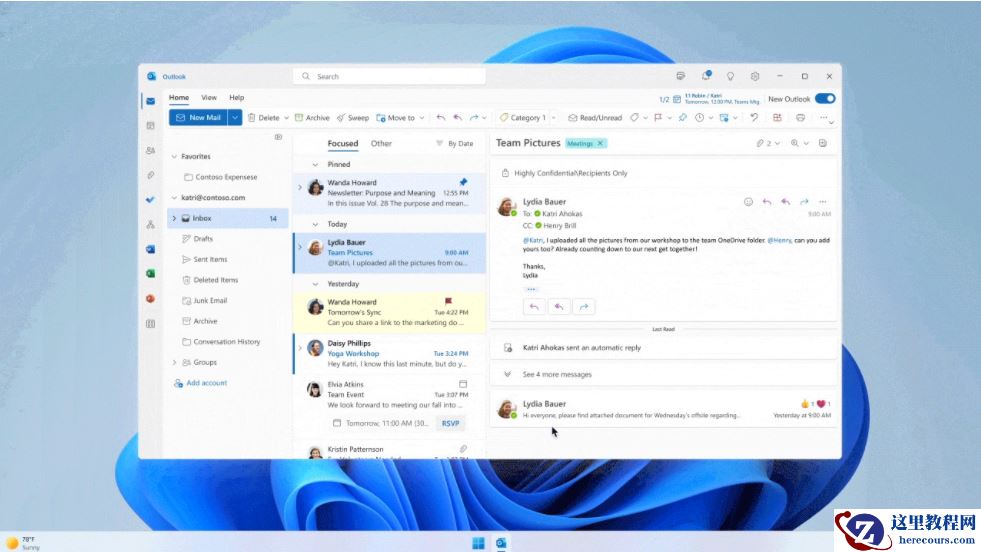Open the By Date sort filter
This screenshot has width=981, height=552.
coord(455,143)
